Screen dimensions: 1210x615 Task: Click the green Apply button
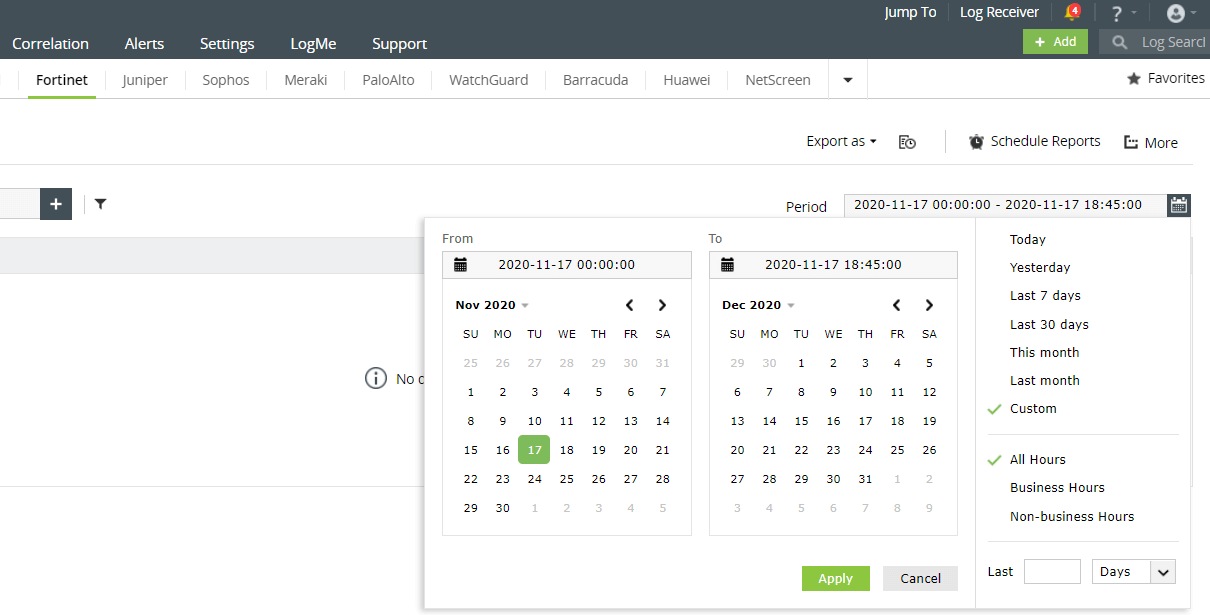click(x=836, y=579)
